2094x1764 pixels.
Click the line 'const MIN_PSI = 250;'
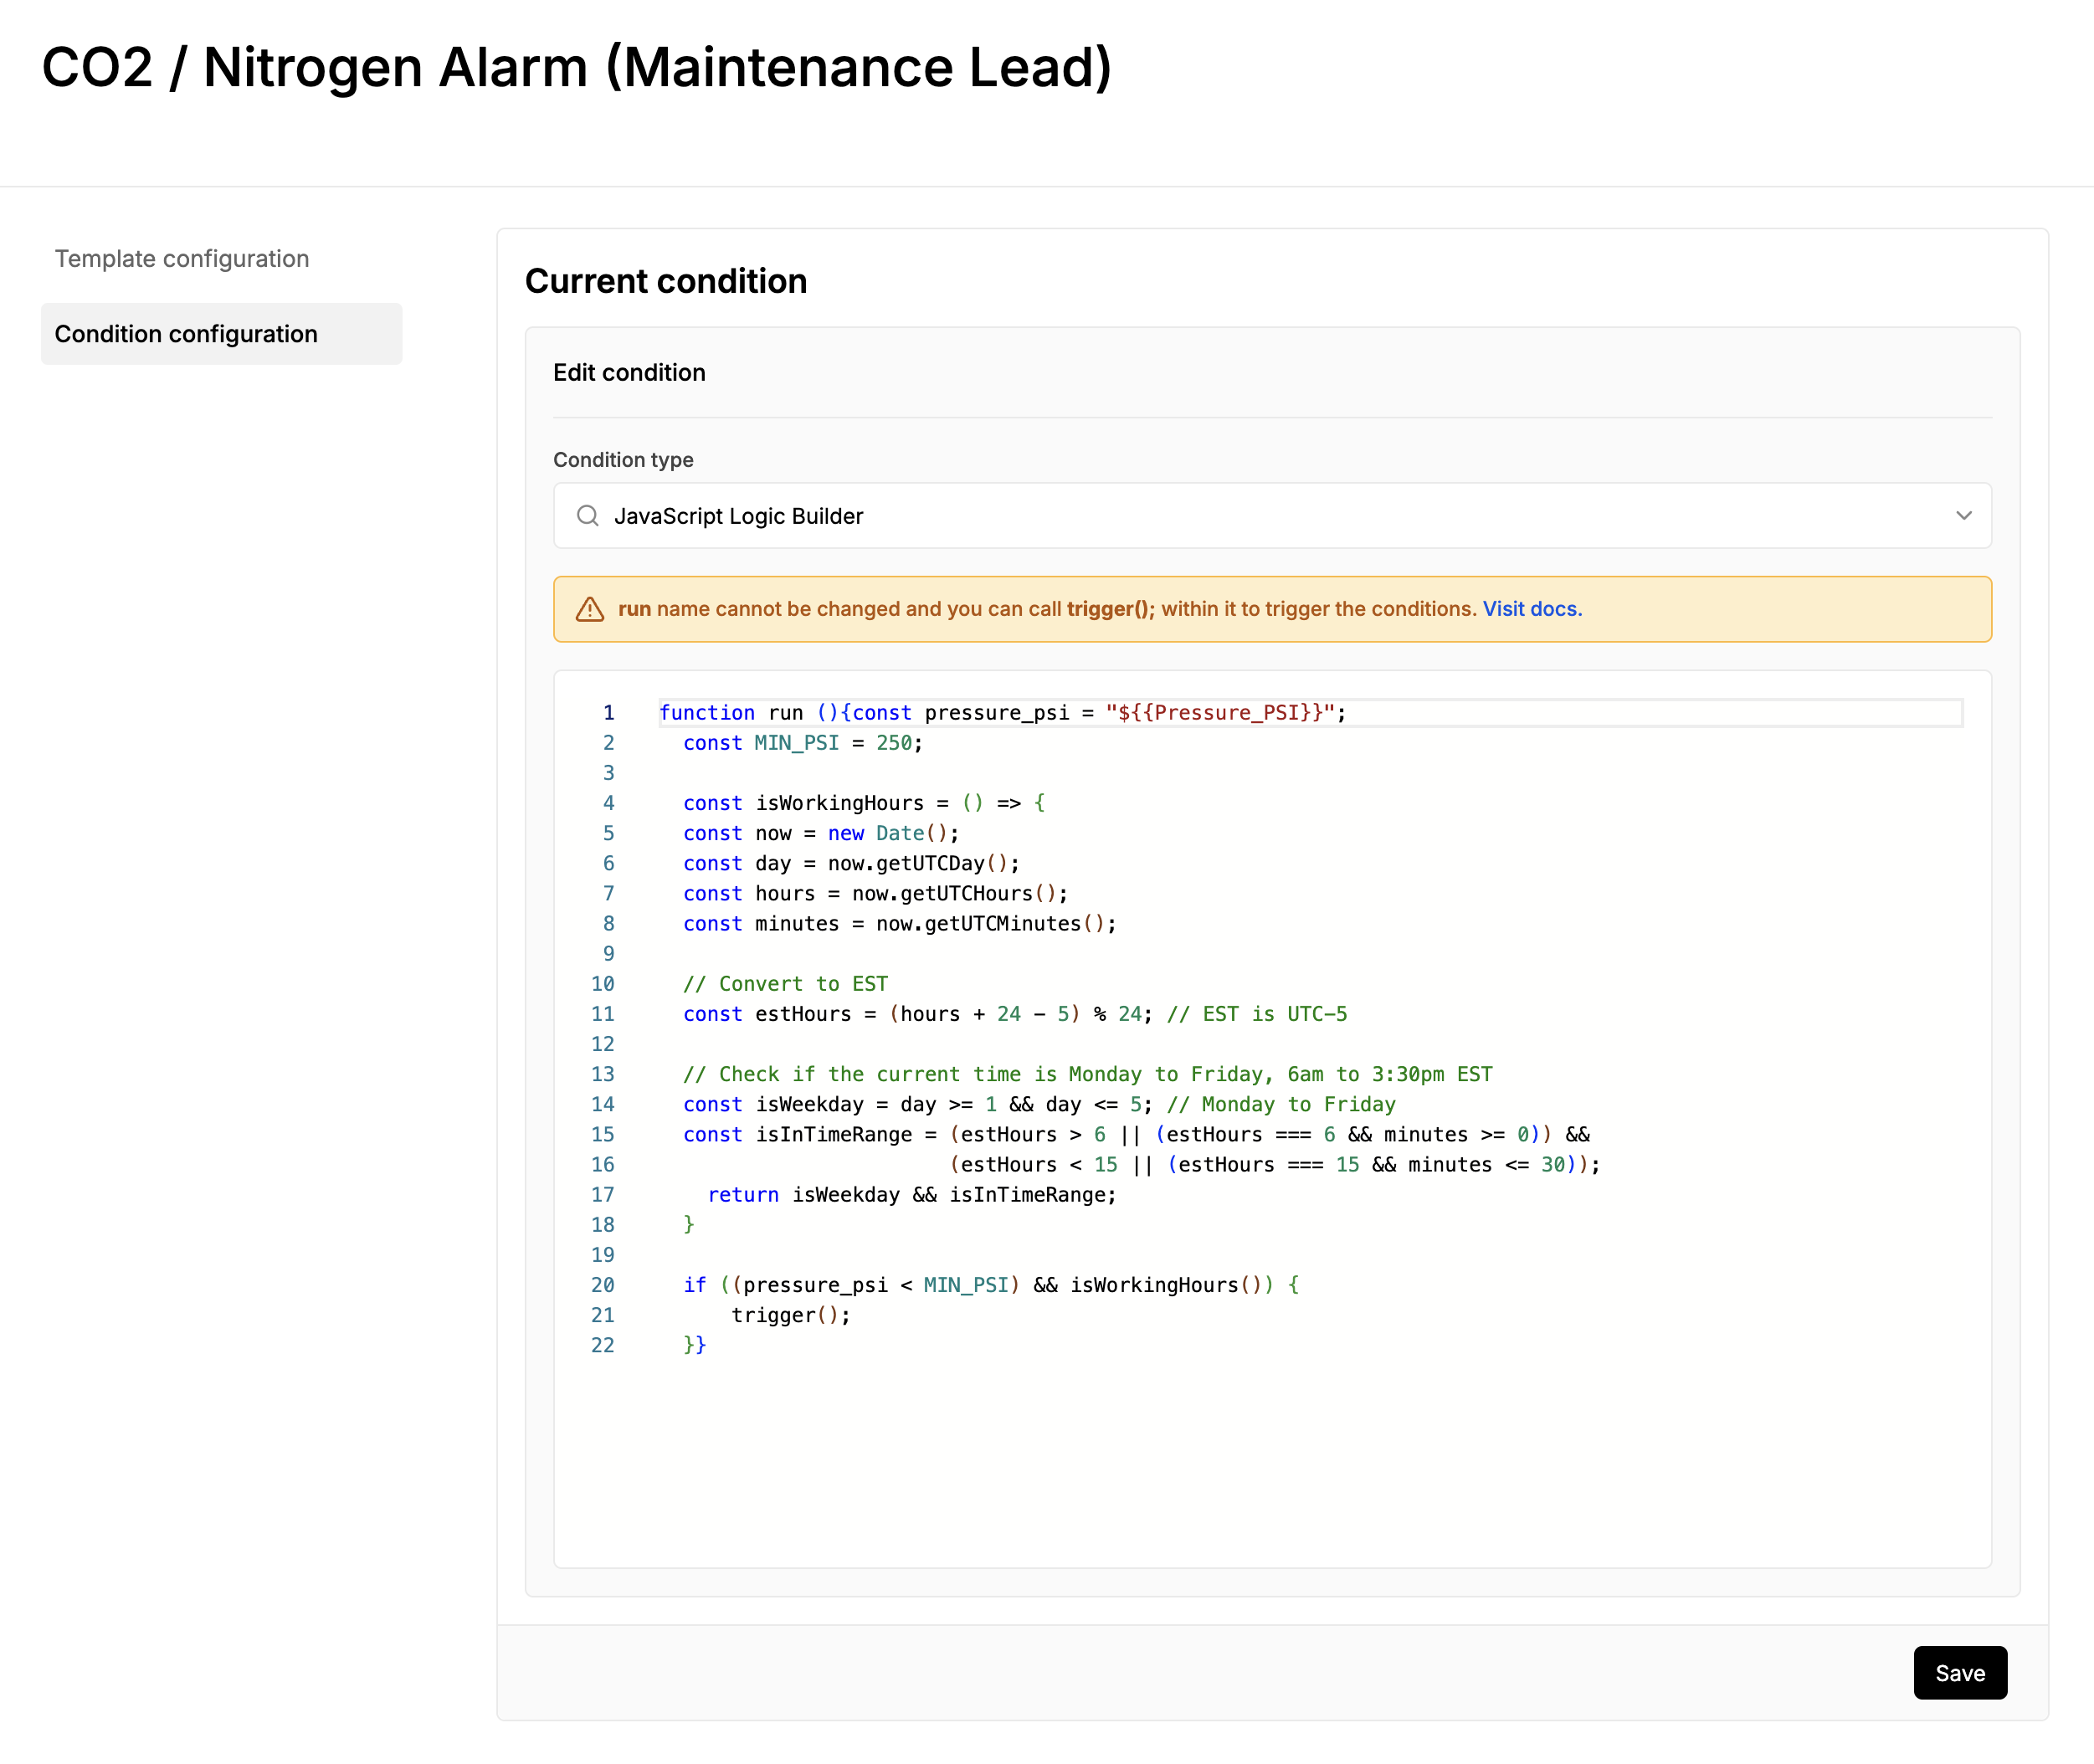803,743
